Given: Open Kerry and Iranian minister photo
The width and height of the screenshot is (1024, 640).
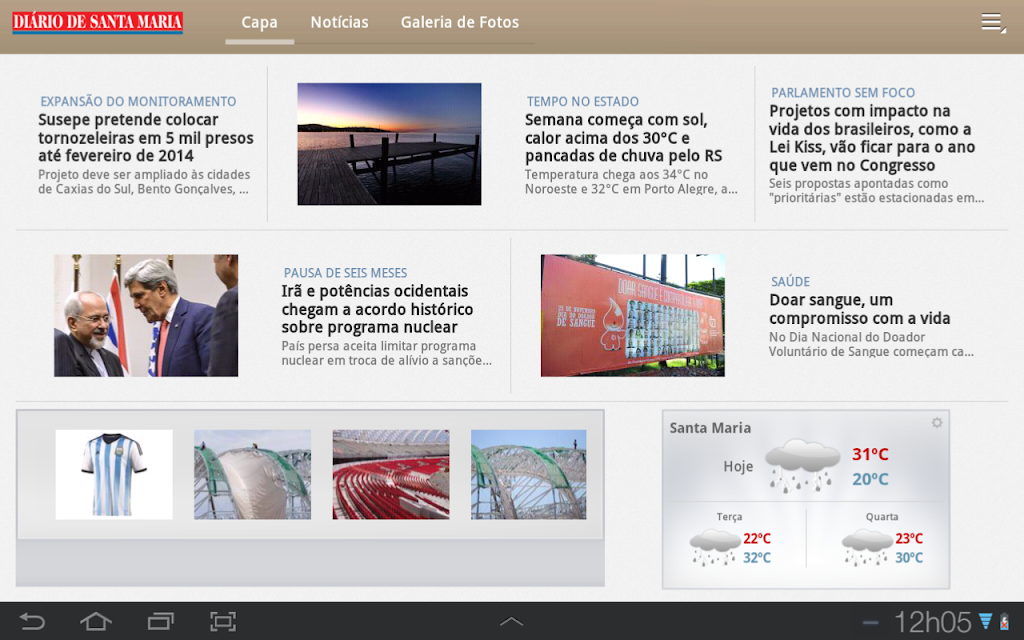Looking at the screenshot, I should [146, 315].
